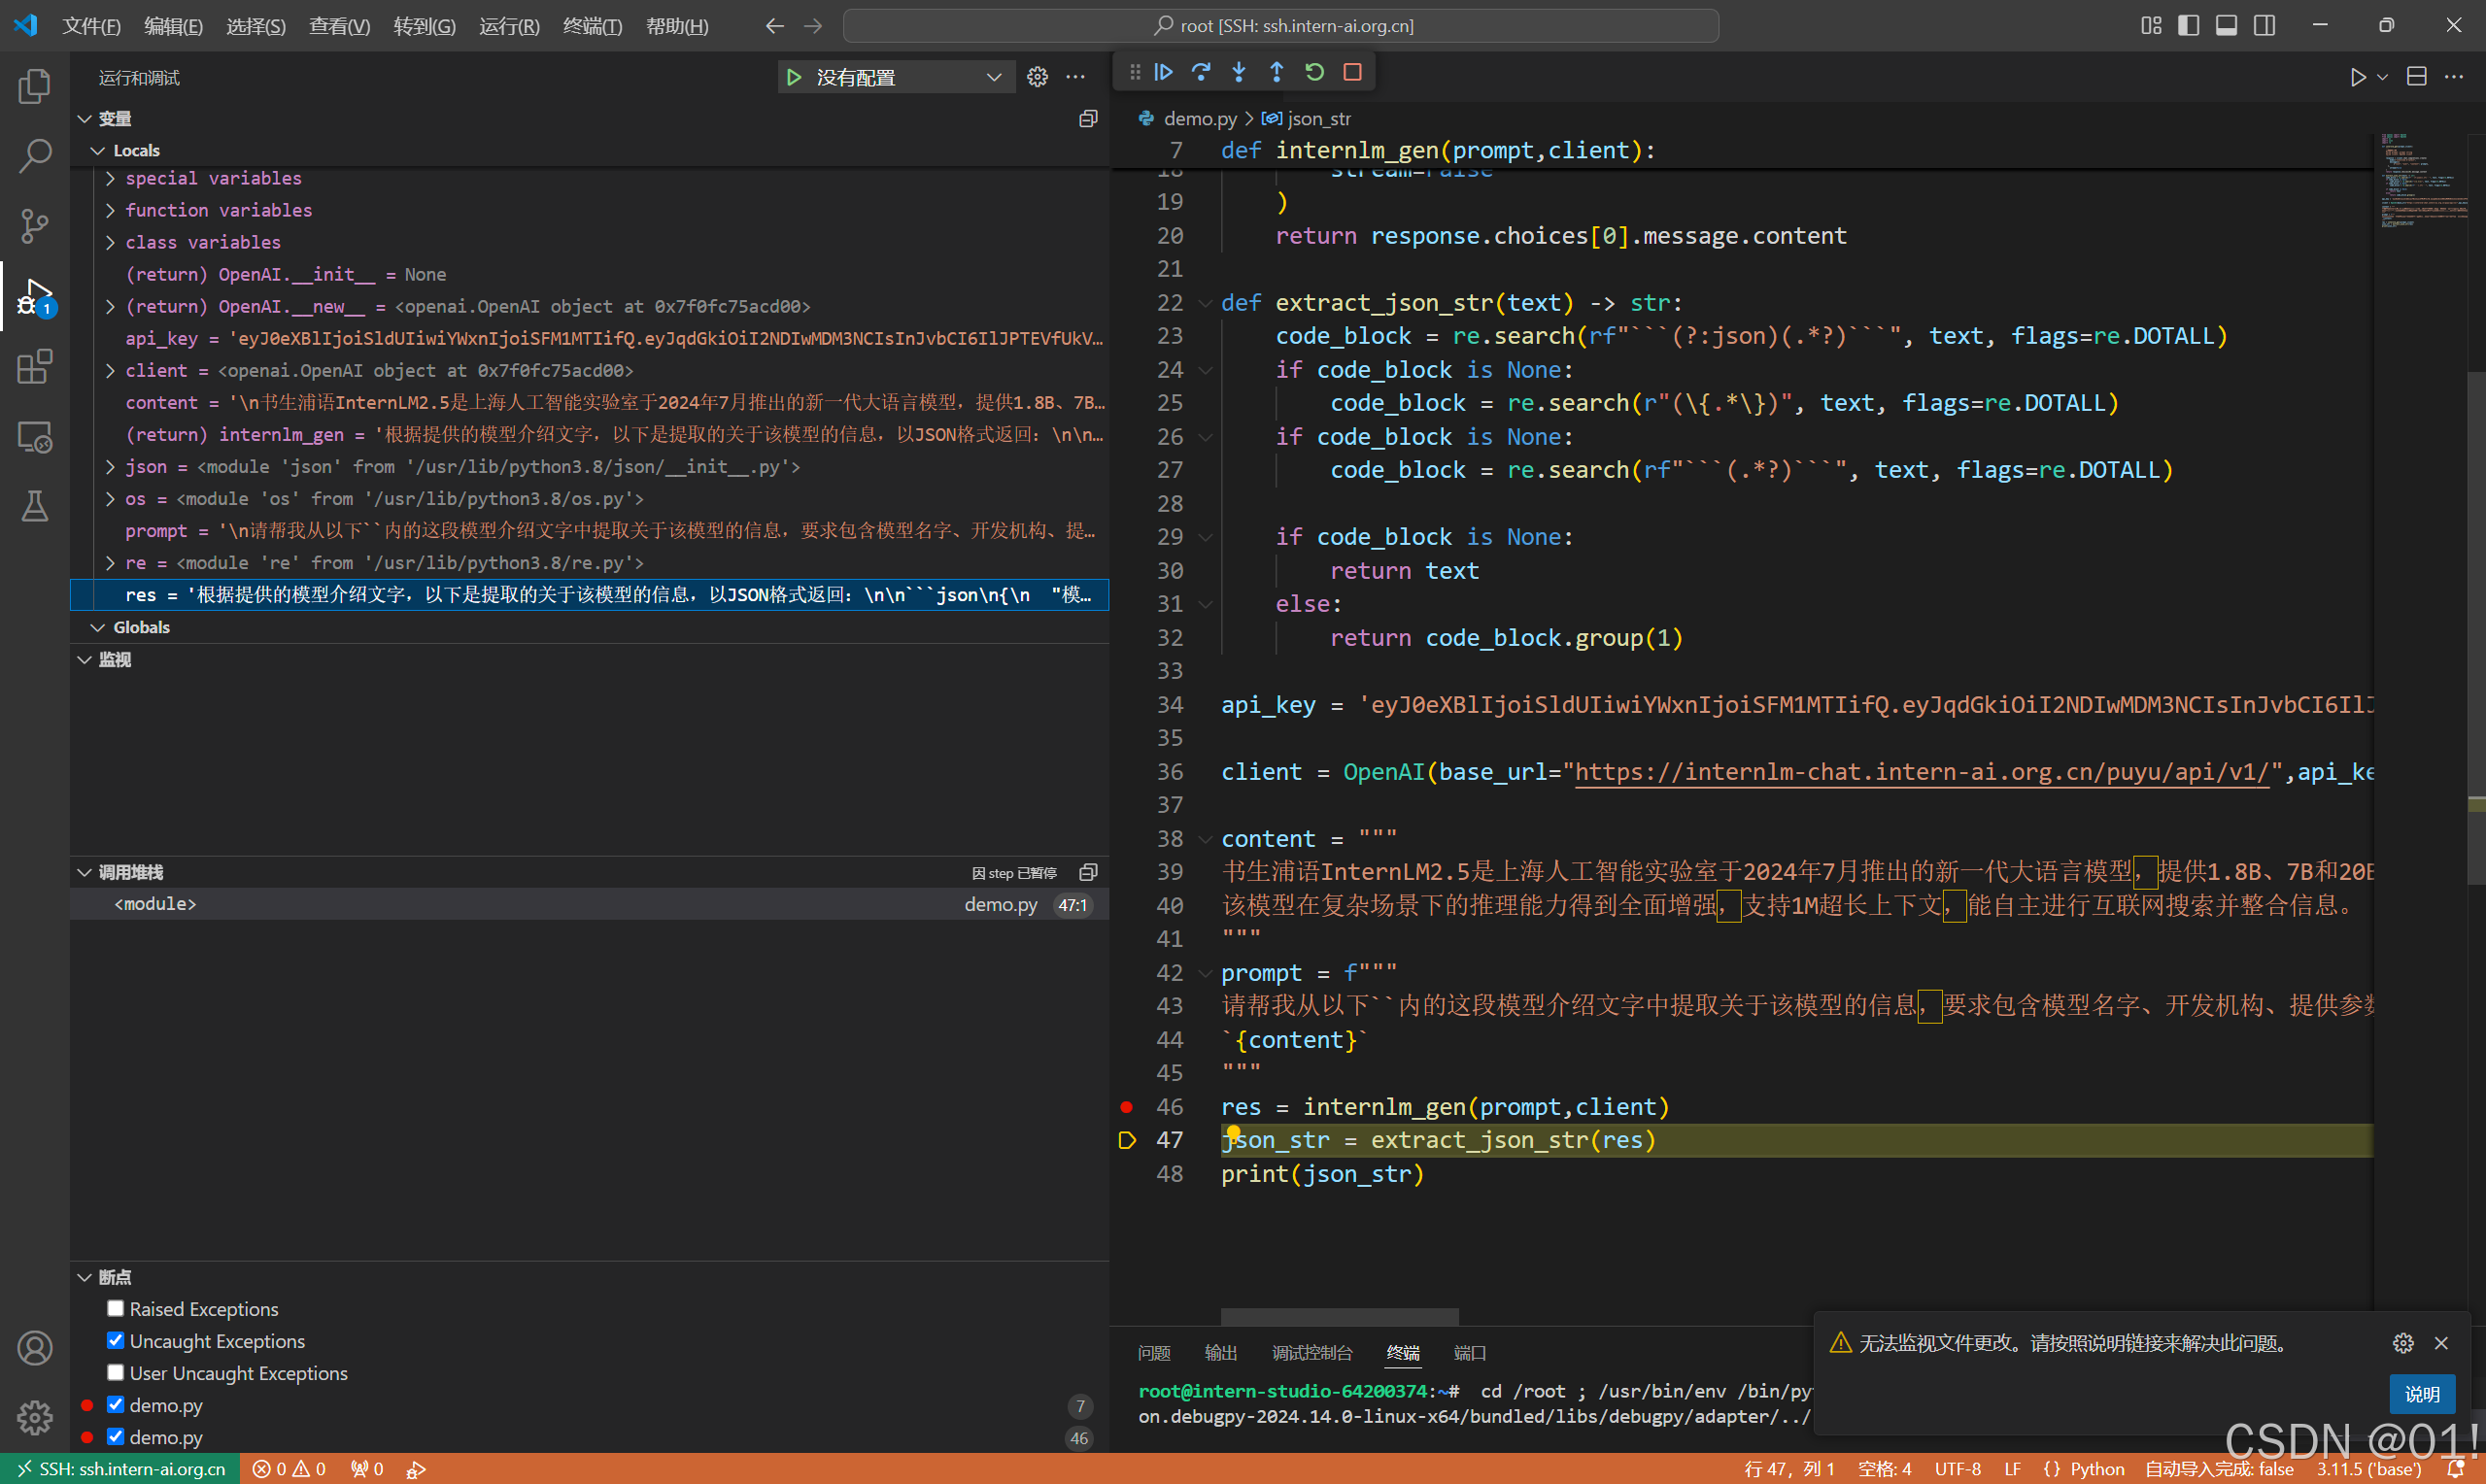
Task: Click the editor horizontal scrollbar
Action: coord(1339,1316)
